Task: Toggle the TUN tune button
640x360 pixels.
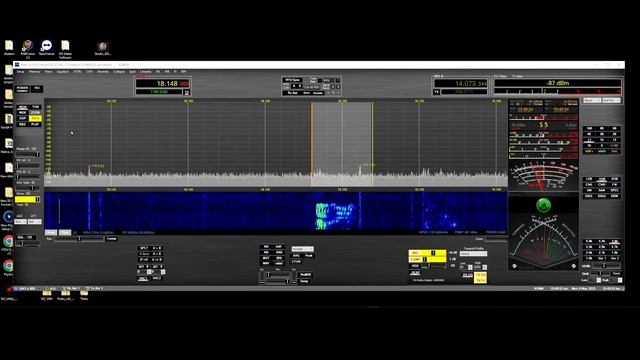Action: 36,107
